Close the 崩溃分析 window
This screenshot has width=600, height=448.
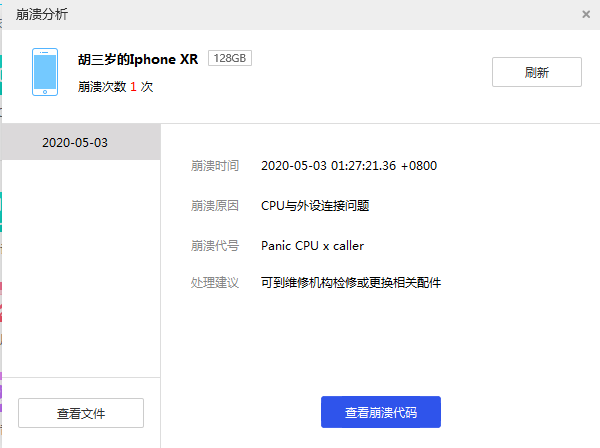pos(585,14)
